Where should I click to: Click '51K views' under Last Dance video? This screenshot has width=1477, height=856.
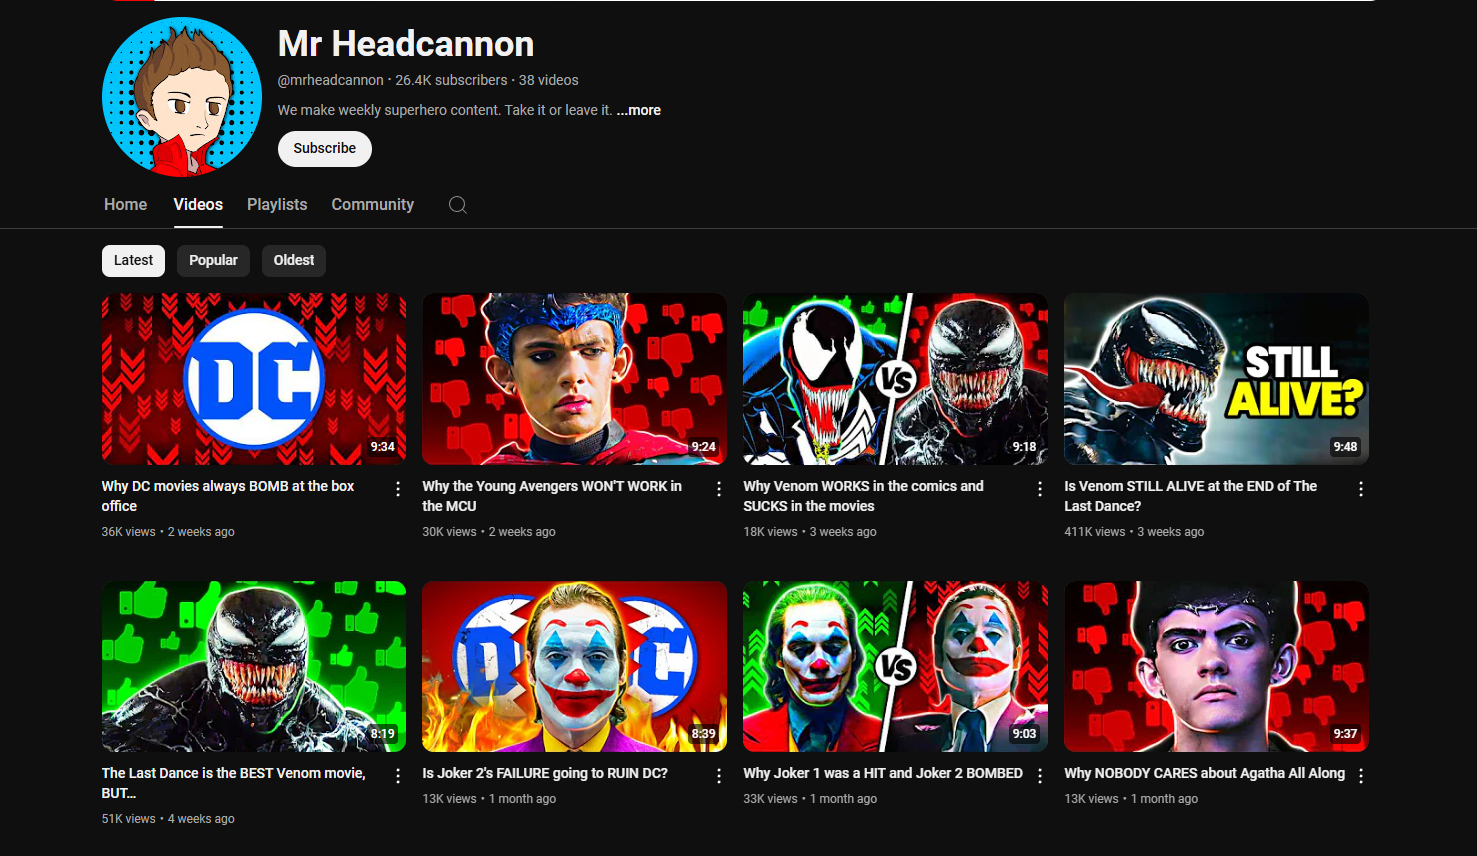pos(128,819)
